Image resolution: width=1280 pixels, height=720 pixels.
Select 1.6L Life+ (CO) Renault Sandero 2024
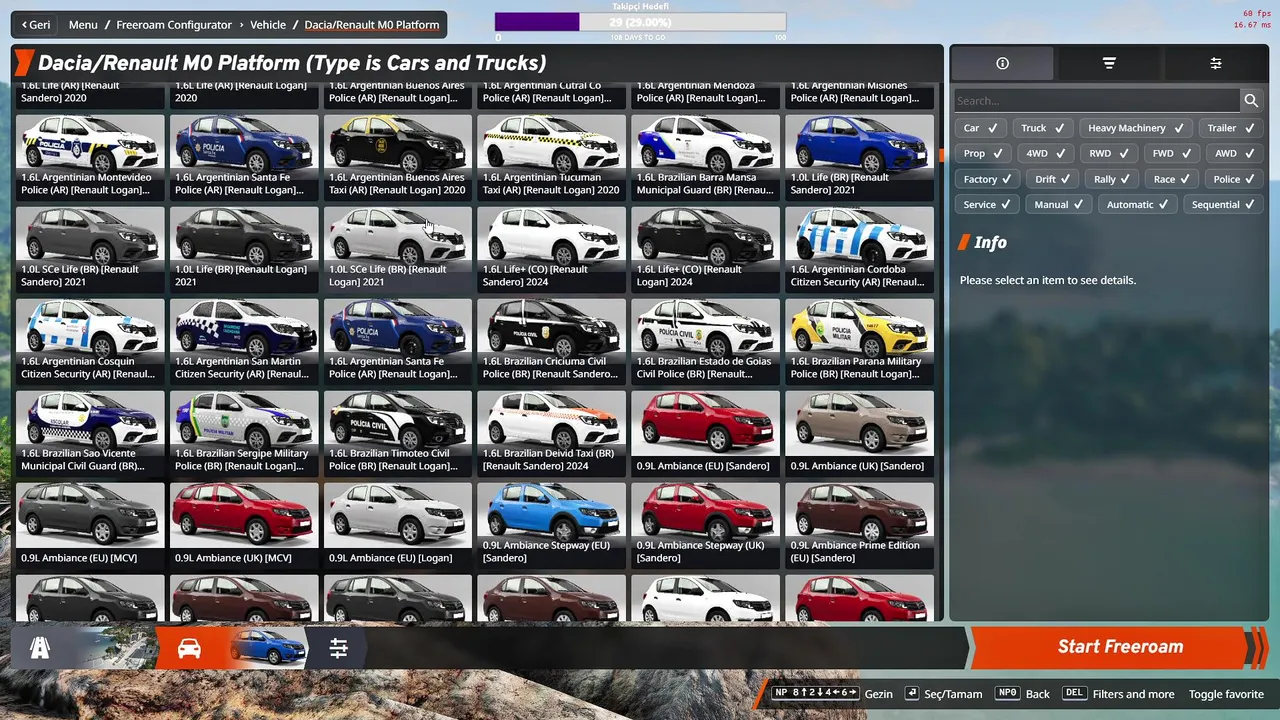pyautogui.click(x=551, y=249)
